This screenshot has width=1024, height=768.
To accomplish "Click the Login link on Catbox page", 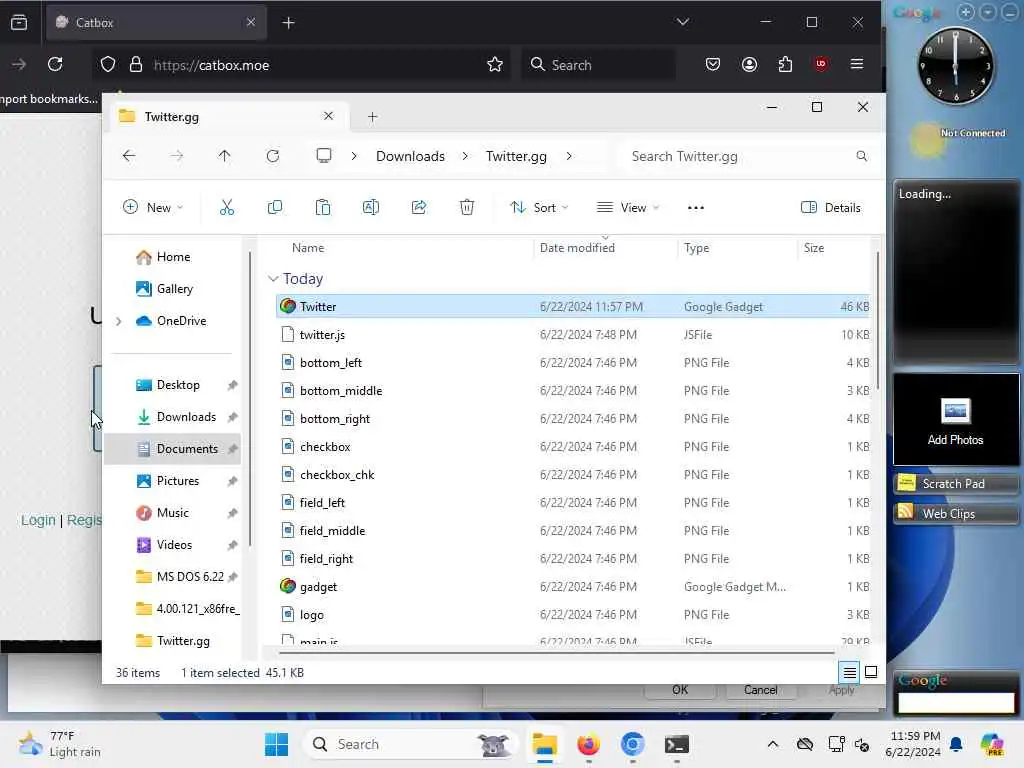I will 38,520.
